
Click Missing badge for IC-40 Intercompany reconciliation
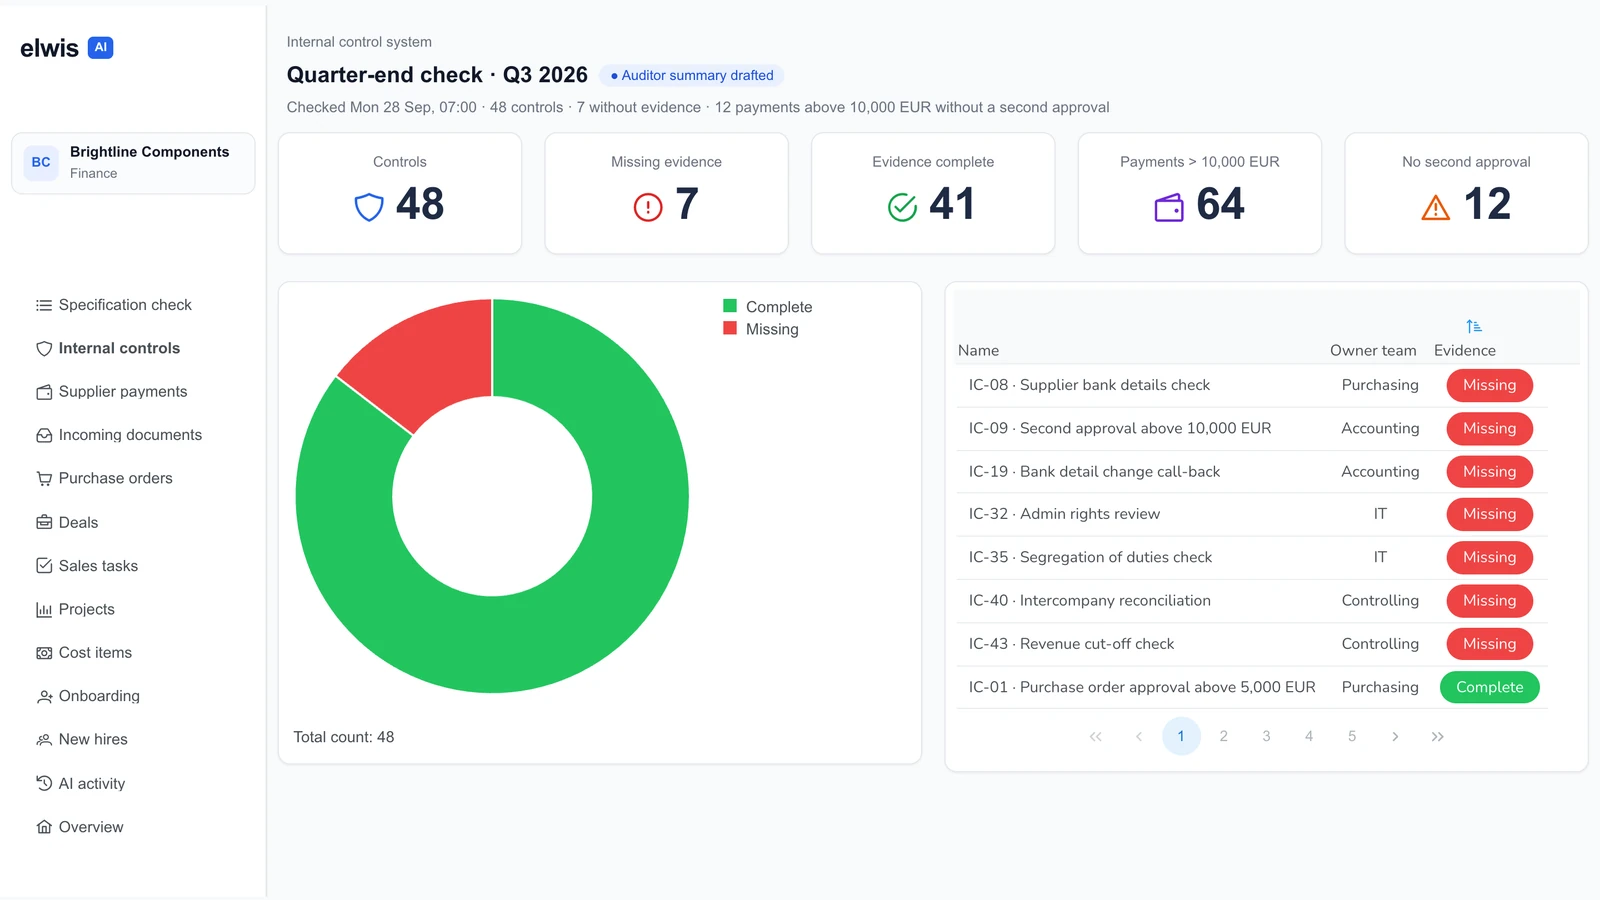coord(1490,601)
